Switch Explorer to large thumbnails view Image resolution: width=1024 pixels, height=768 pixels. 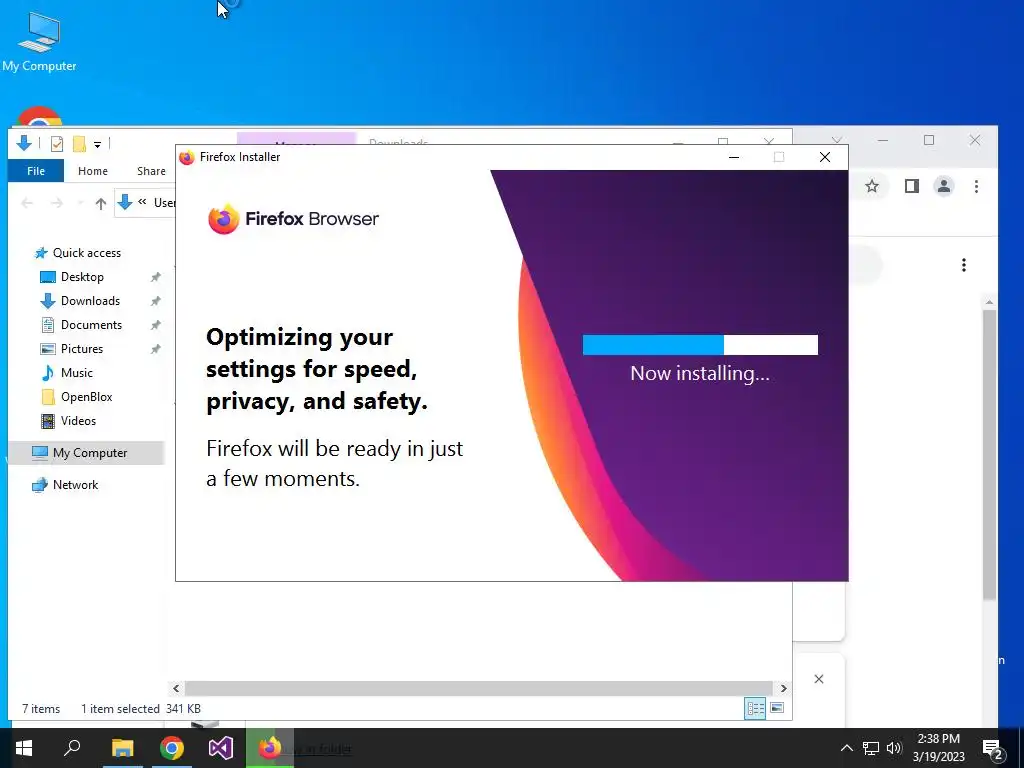(777, 708)
